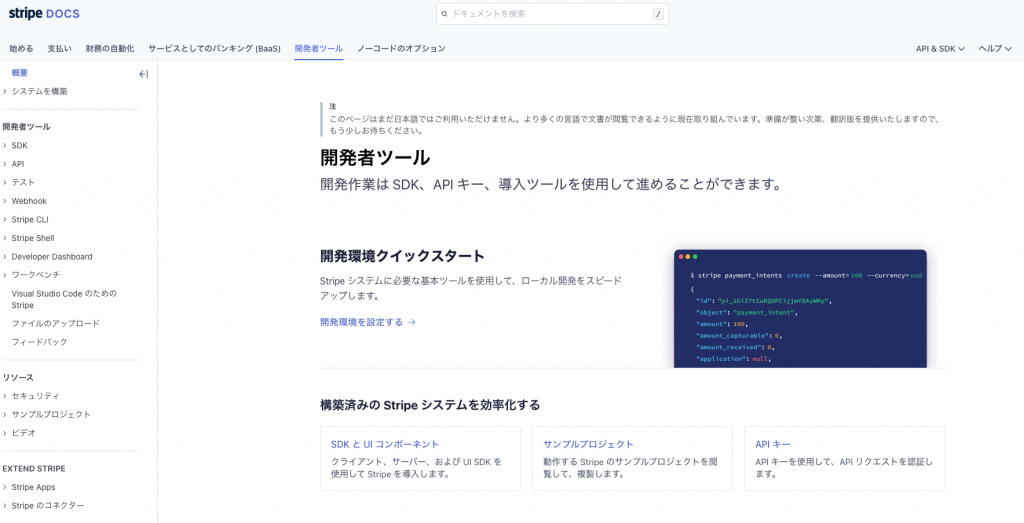This screenshot has height=523, width=1024.
Task: Open the サンプルプロジェクト card
Action: [x=632, y=459]
